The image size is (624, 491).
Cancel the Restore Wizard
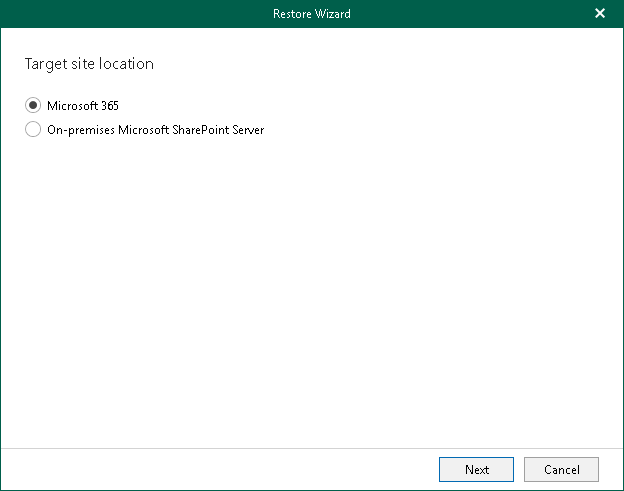(x=561, y=469)
